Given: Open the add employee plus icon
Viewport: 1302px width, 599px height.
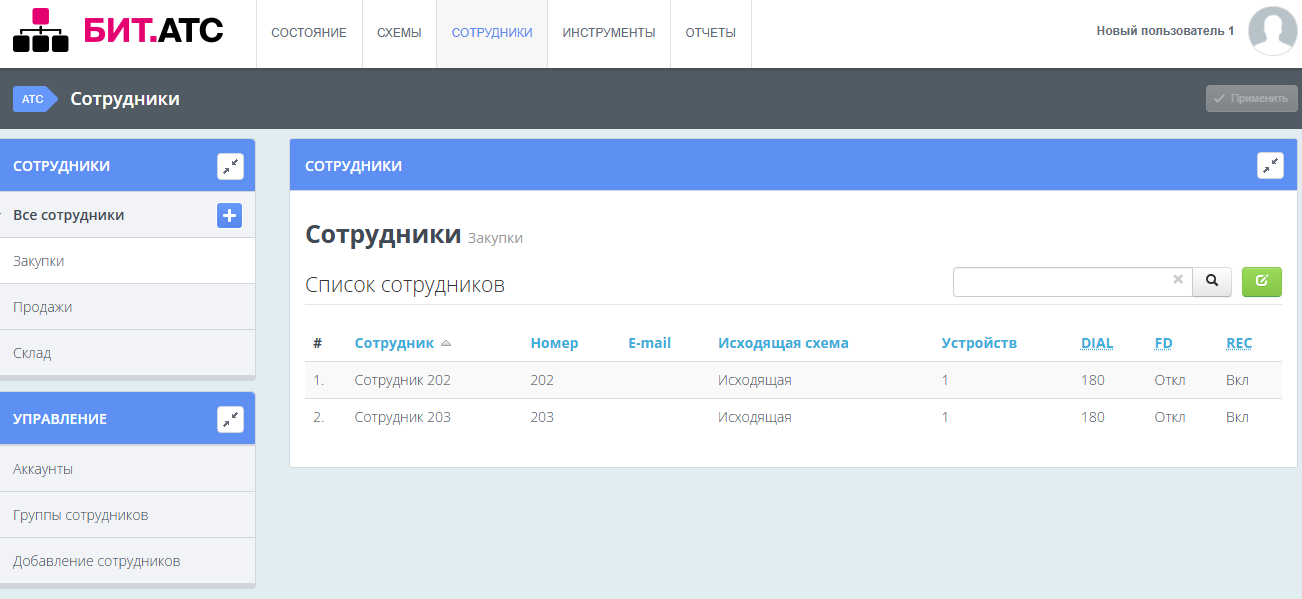Looking at the screenshot, I should coord(229,215).
